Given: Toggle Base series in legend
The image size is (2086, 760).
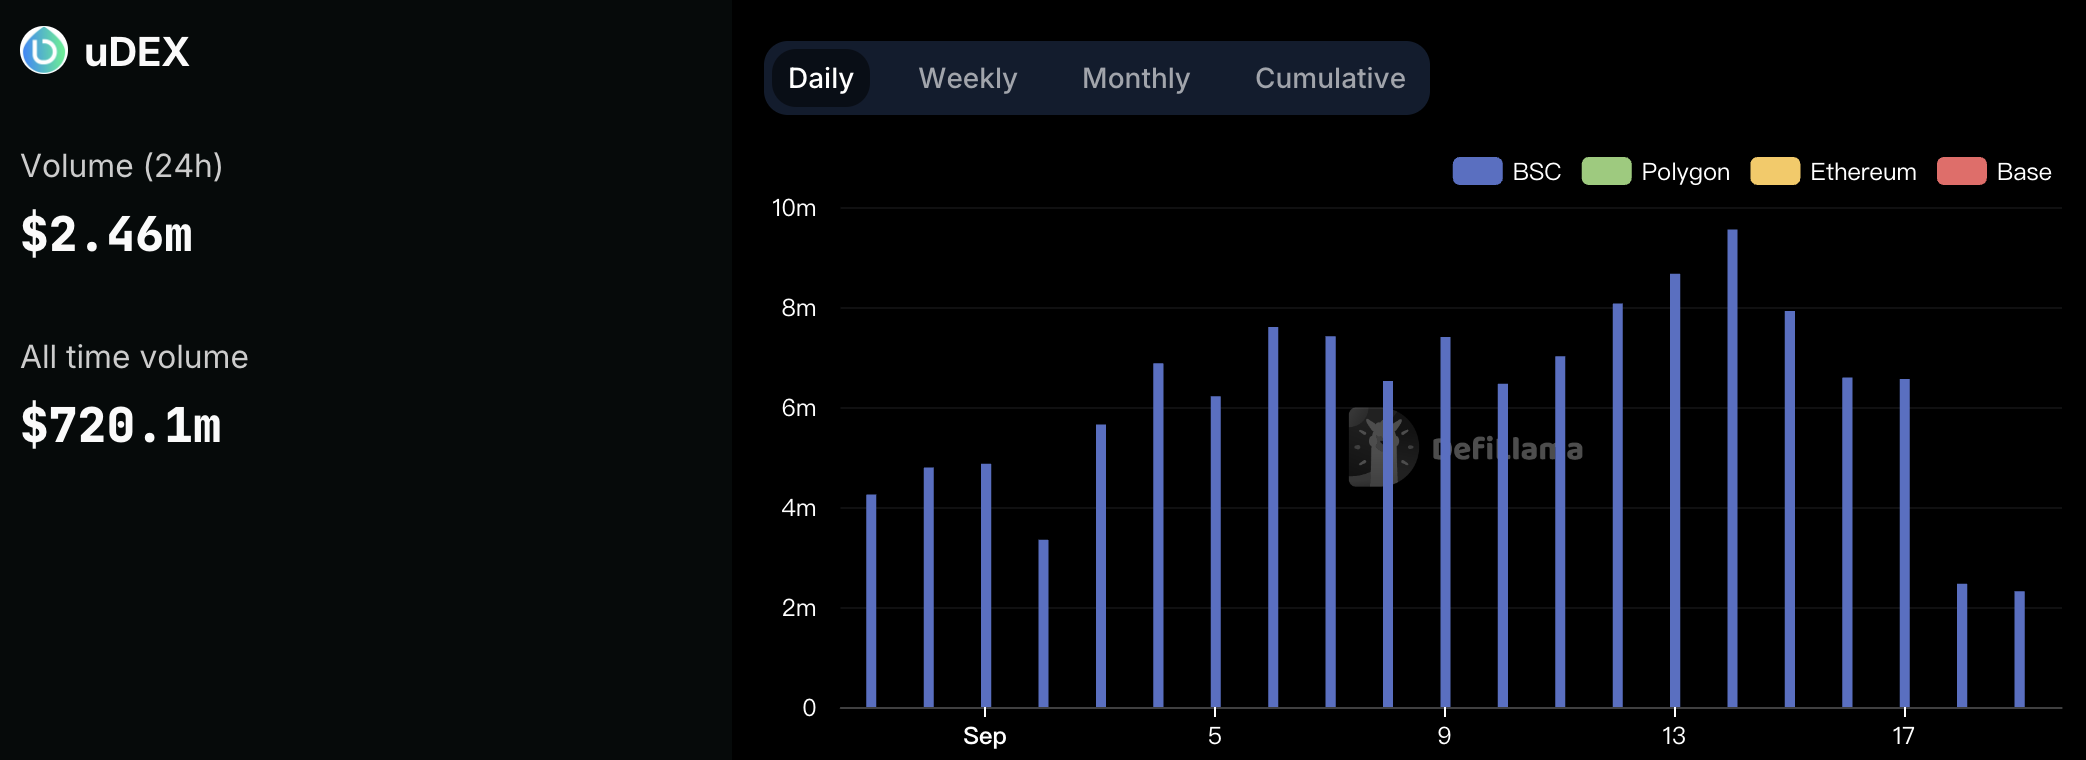Looking at the screenshot, I should 1994,172.
